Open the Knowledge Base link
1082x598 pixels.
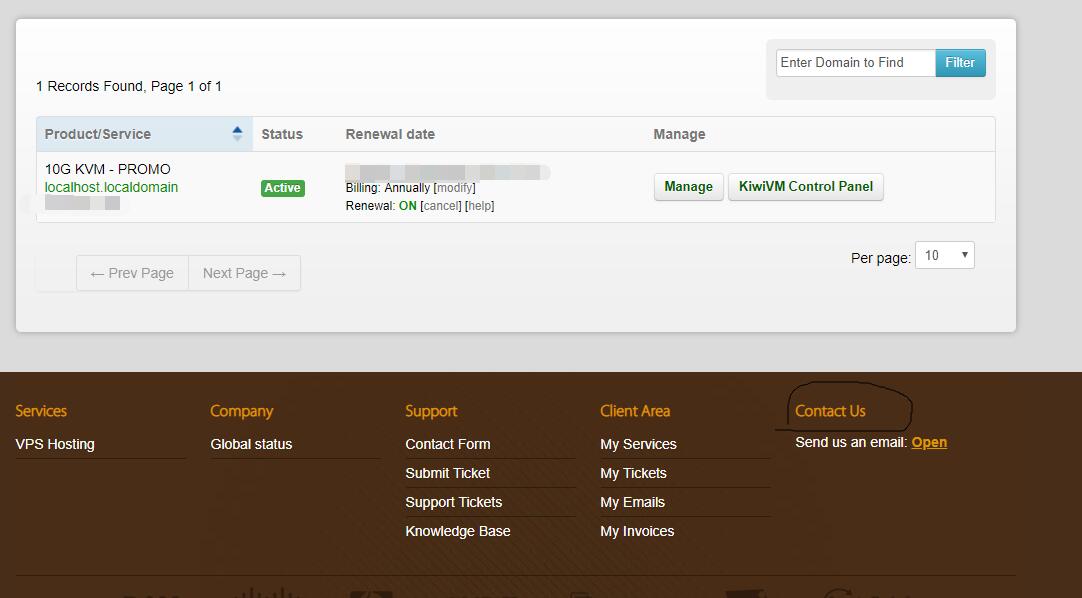coord(457,531)
